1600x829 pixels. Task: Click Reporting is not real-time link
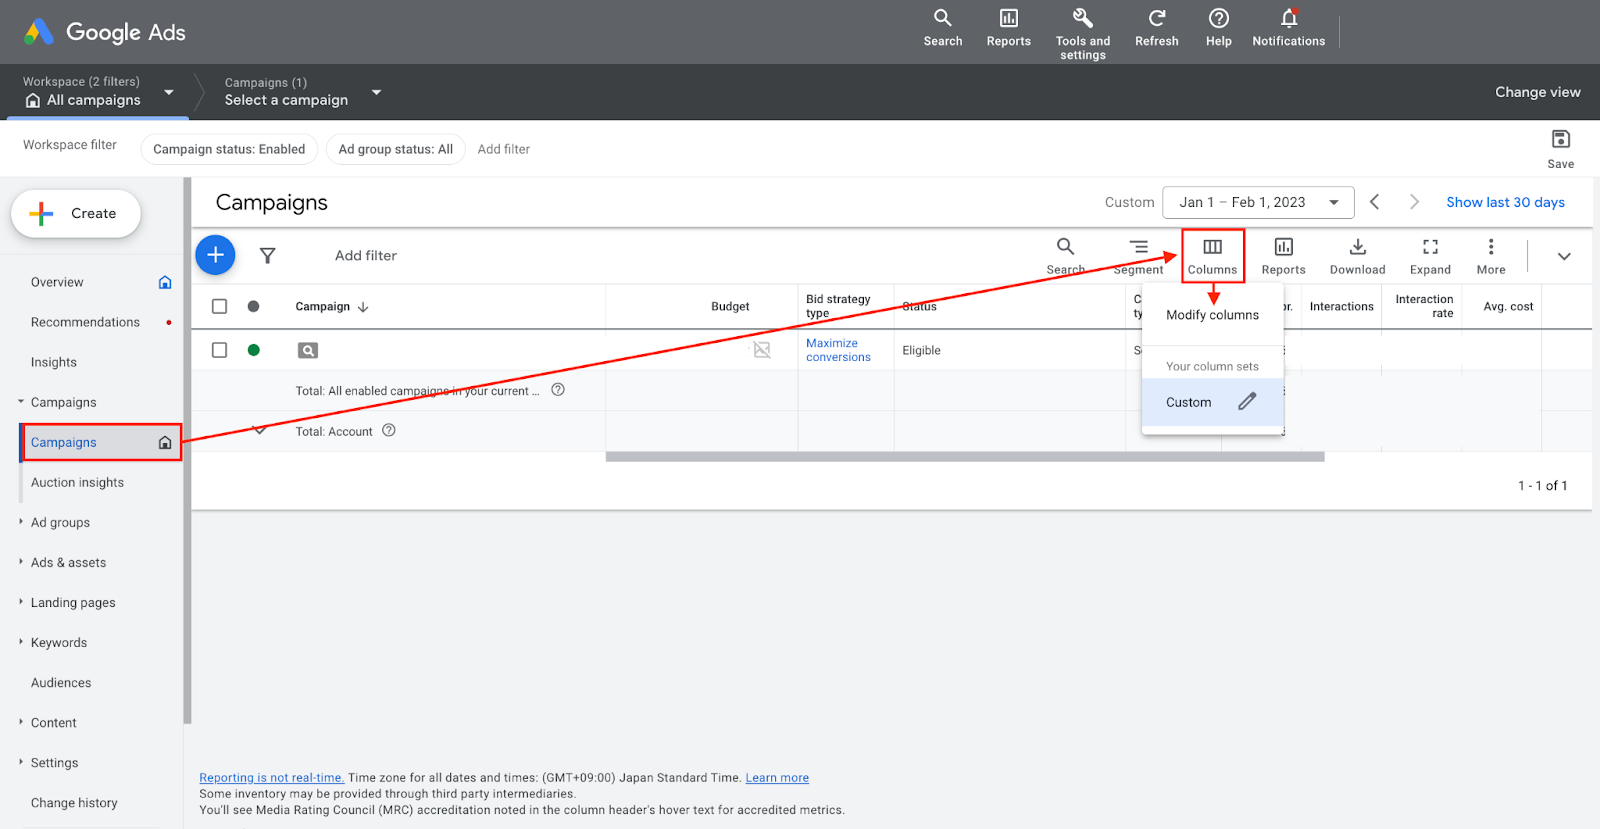[x=271, y=778]
